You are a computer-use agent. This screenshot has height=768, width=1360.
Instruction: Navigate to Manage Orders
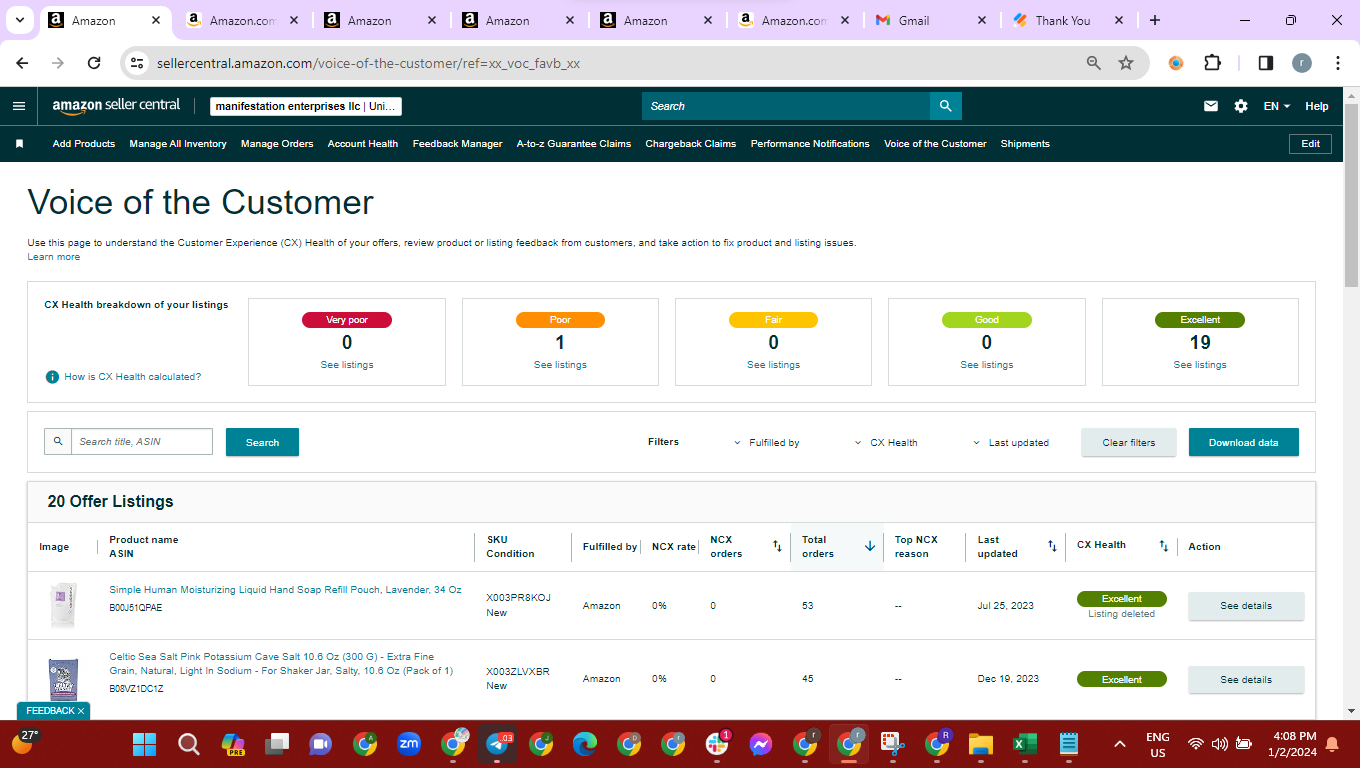tap(277, 144)
